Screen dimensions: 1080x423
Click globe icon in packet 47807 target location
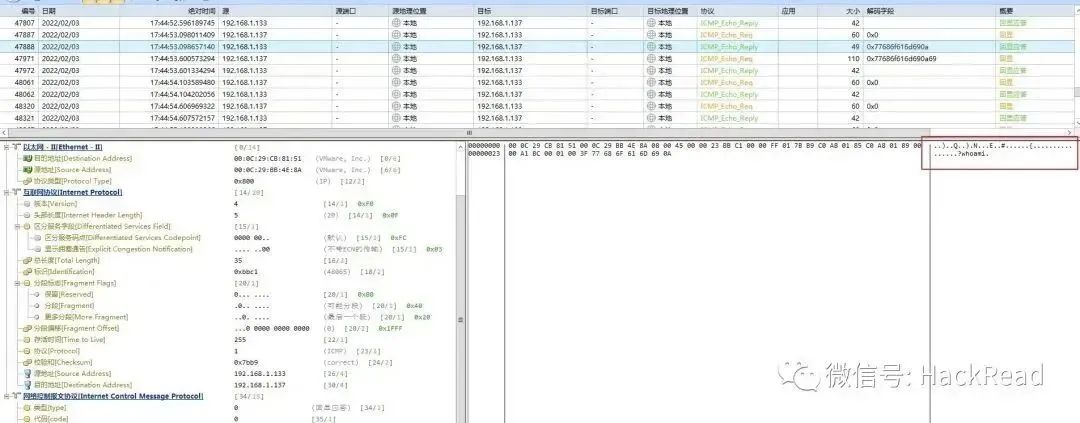click(x=651, y=23)
